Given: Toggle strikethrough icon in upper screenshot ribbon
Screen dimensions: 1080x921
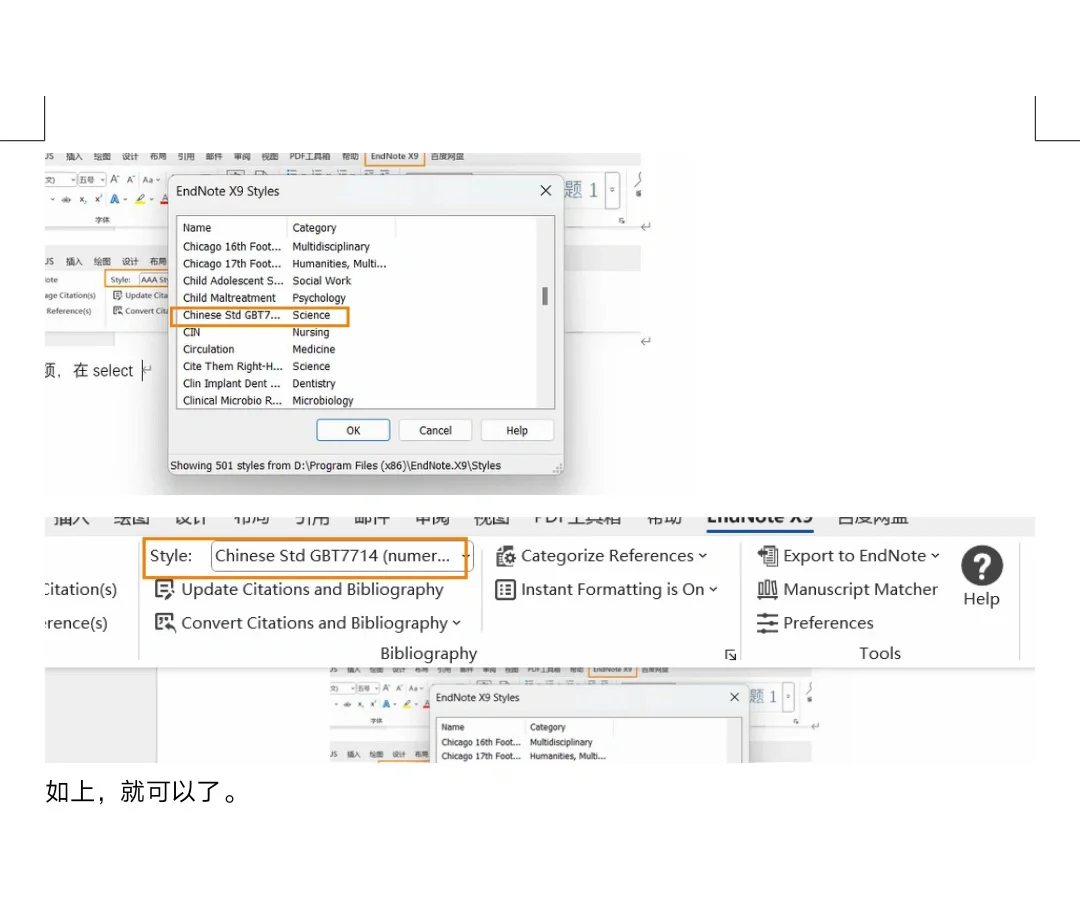Looking at the screenshot, I should click(66, 200).
